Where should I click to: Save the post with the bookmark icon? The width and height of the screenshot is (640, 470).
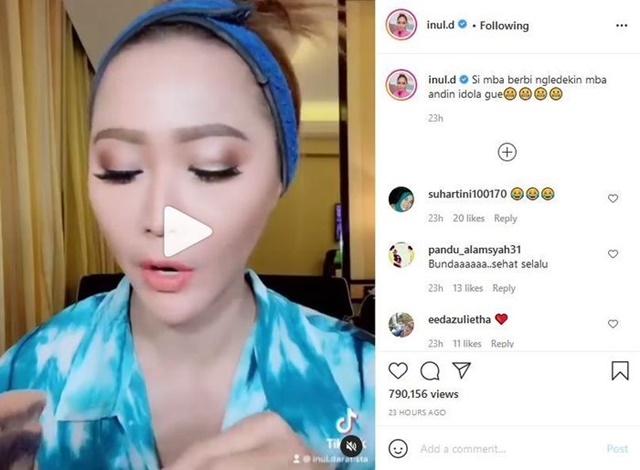(620, 370)
